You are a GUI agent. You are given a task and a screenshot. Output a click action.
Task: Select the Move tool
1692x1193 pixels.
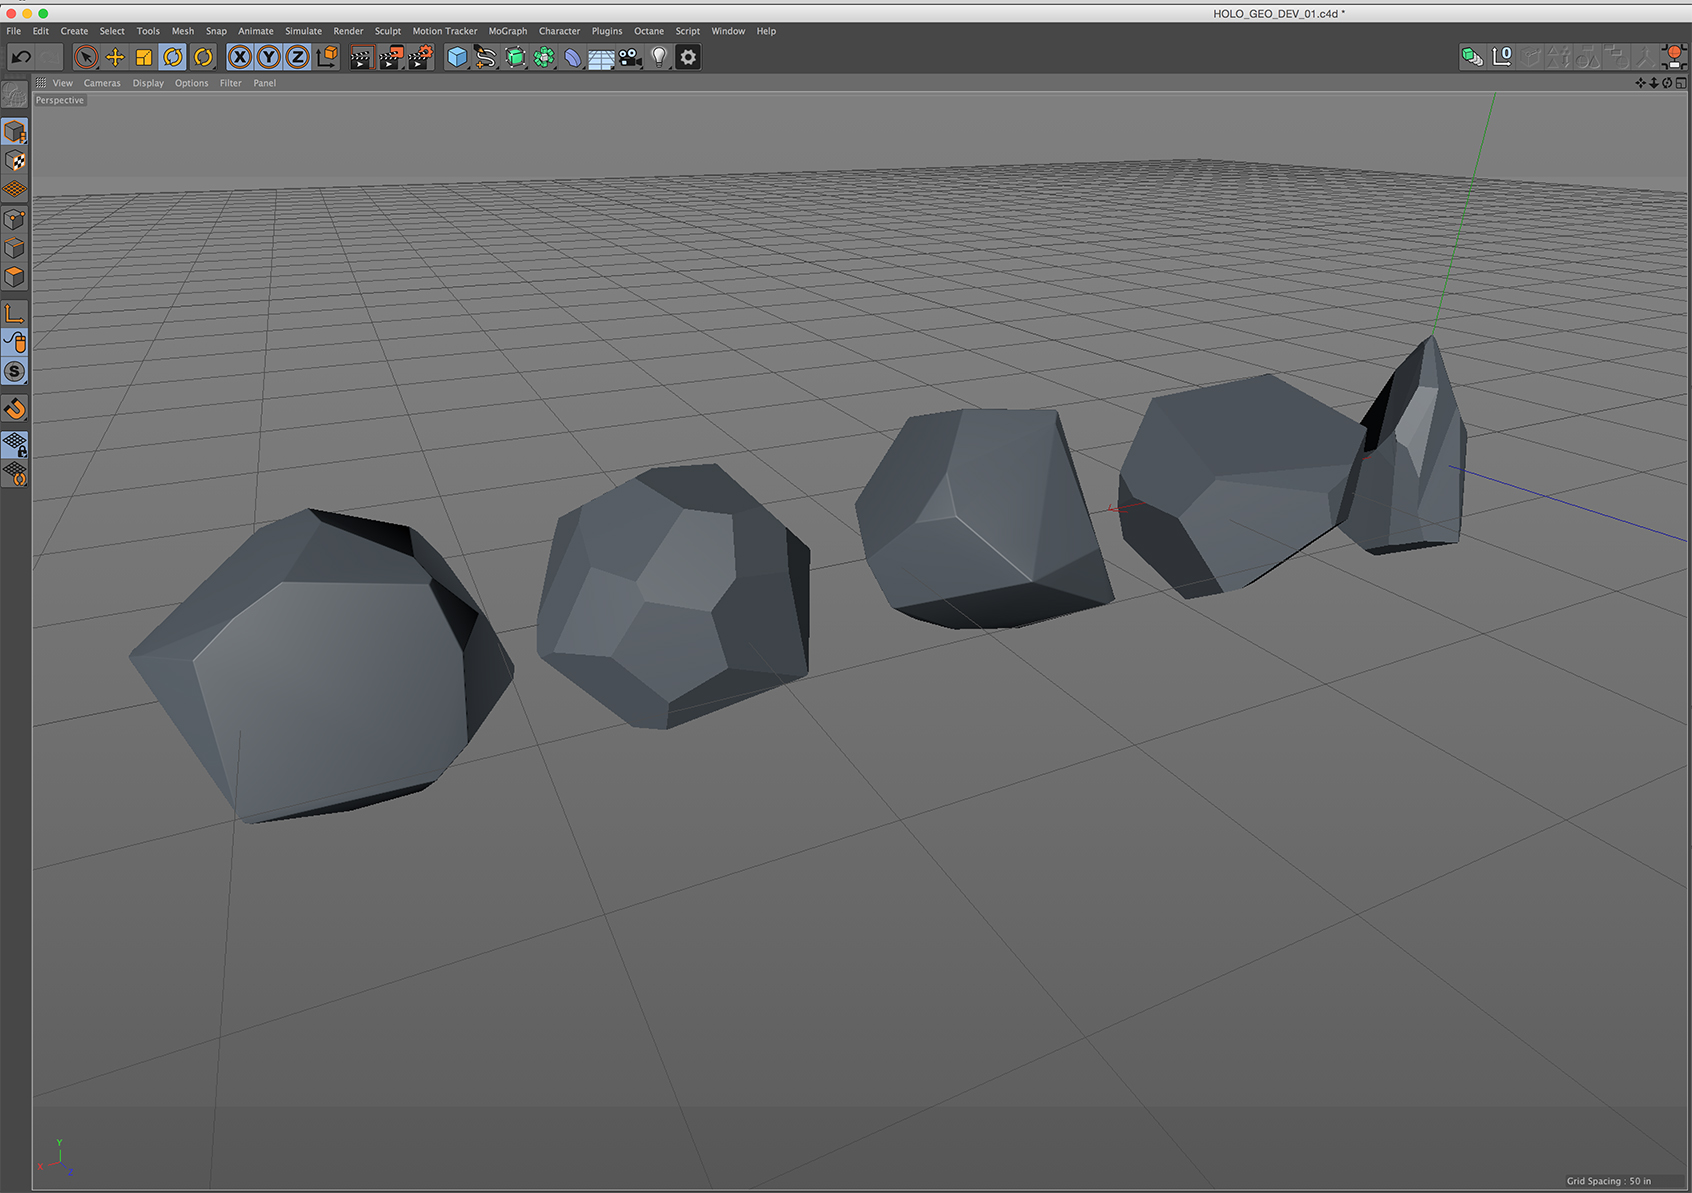click(x=115, y=57)
